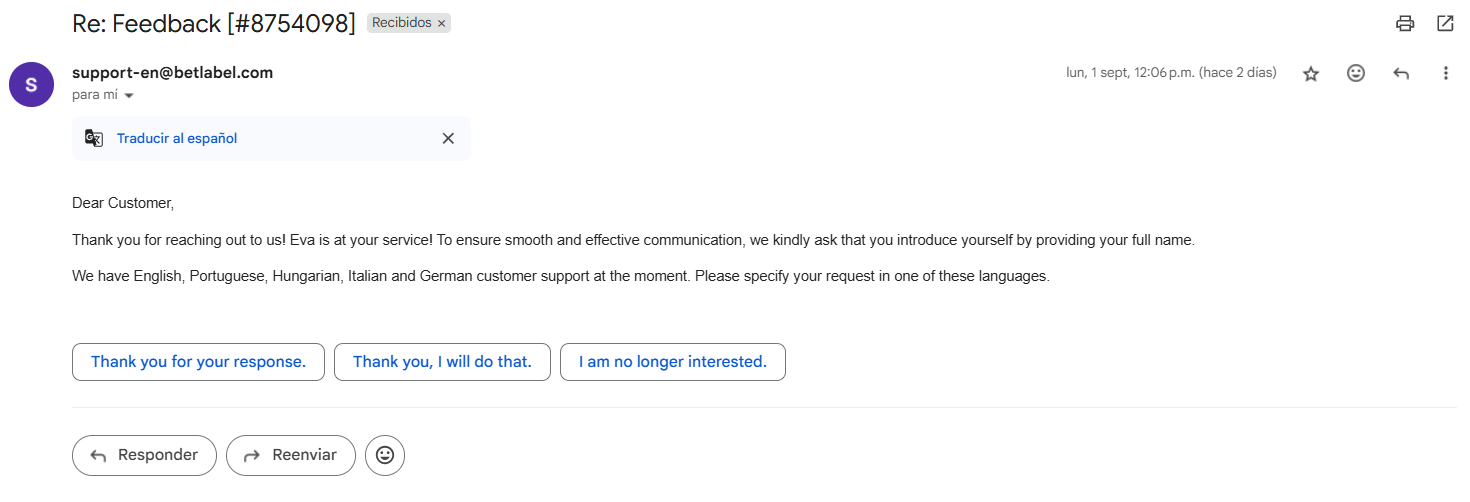Select smart reply 'Thank you for your response.'

point(198,362)
